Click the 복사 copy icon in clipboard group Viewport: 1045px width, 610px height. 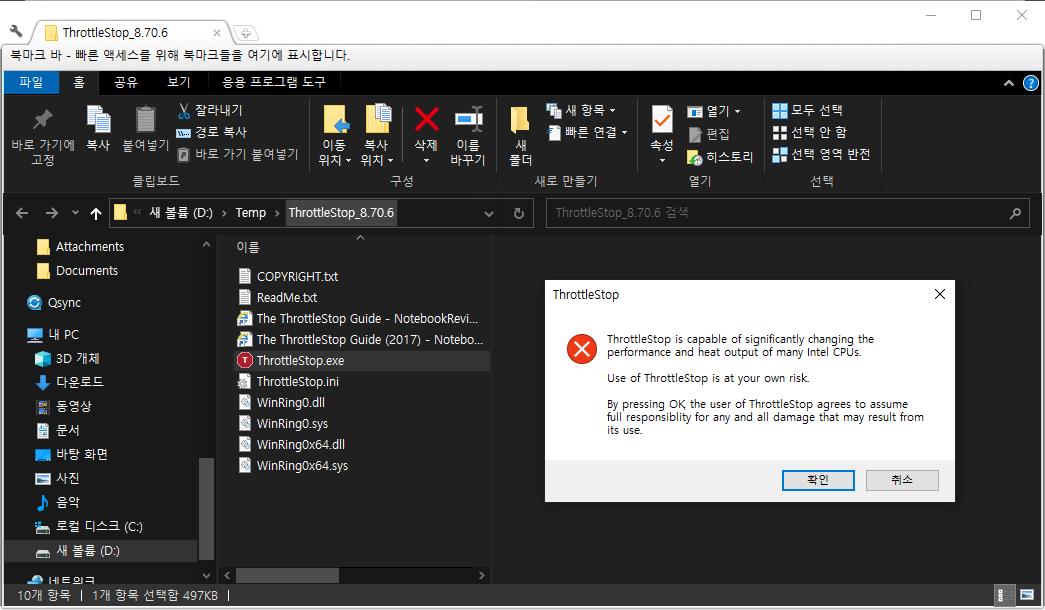(99, 121)
